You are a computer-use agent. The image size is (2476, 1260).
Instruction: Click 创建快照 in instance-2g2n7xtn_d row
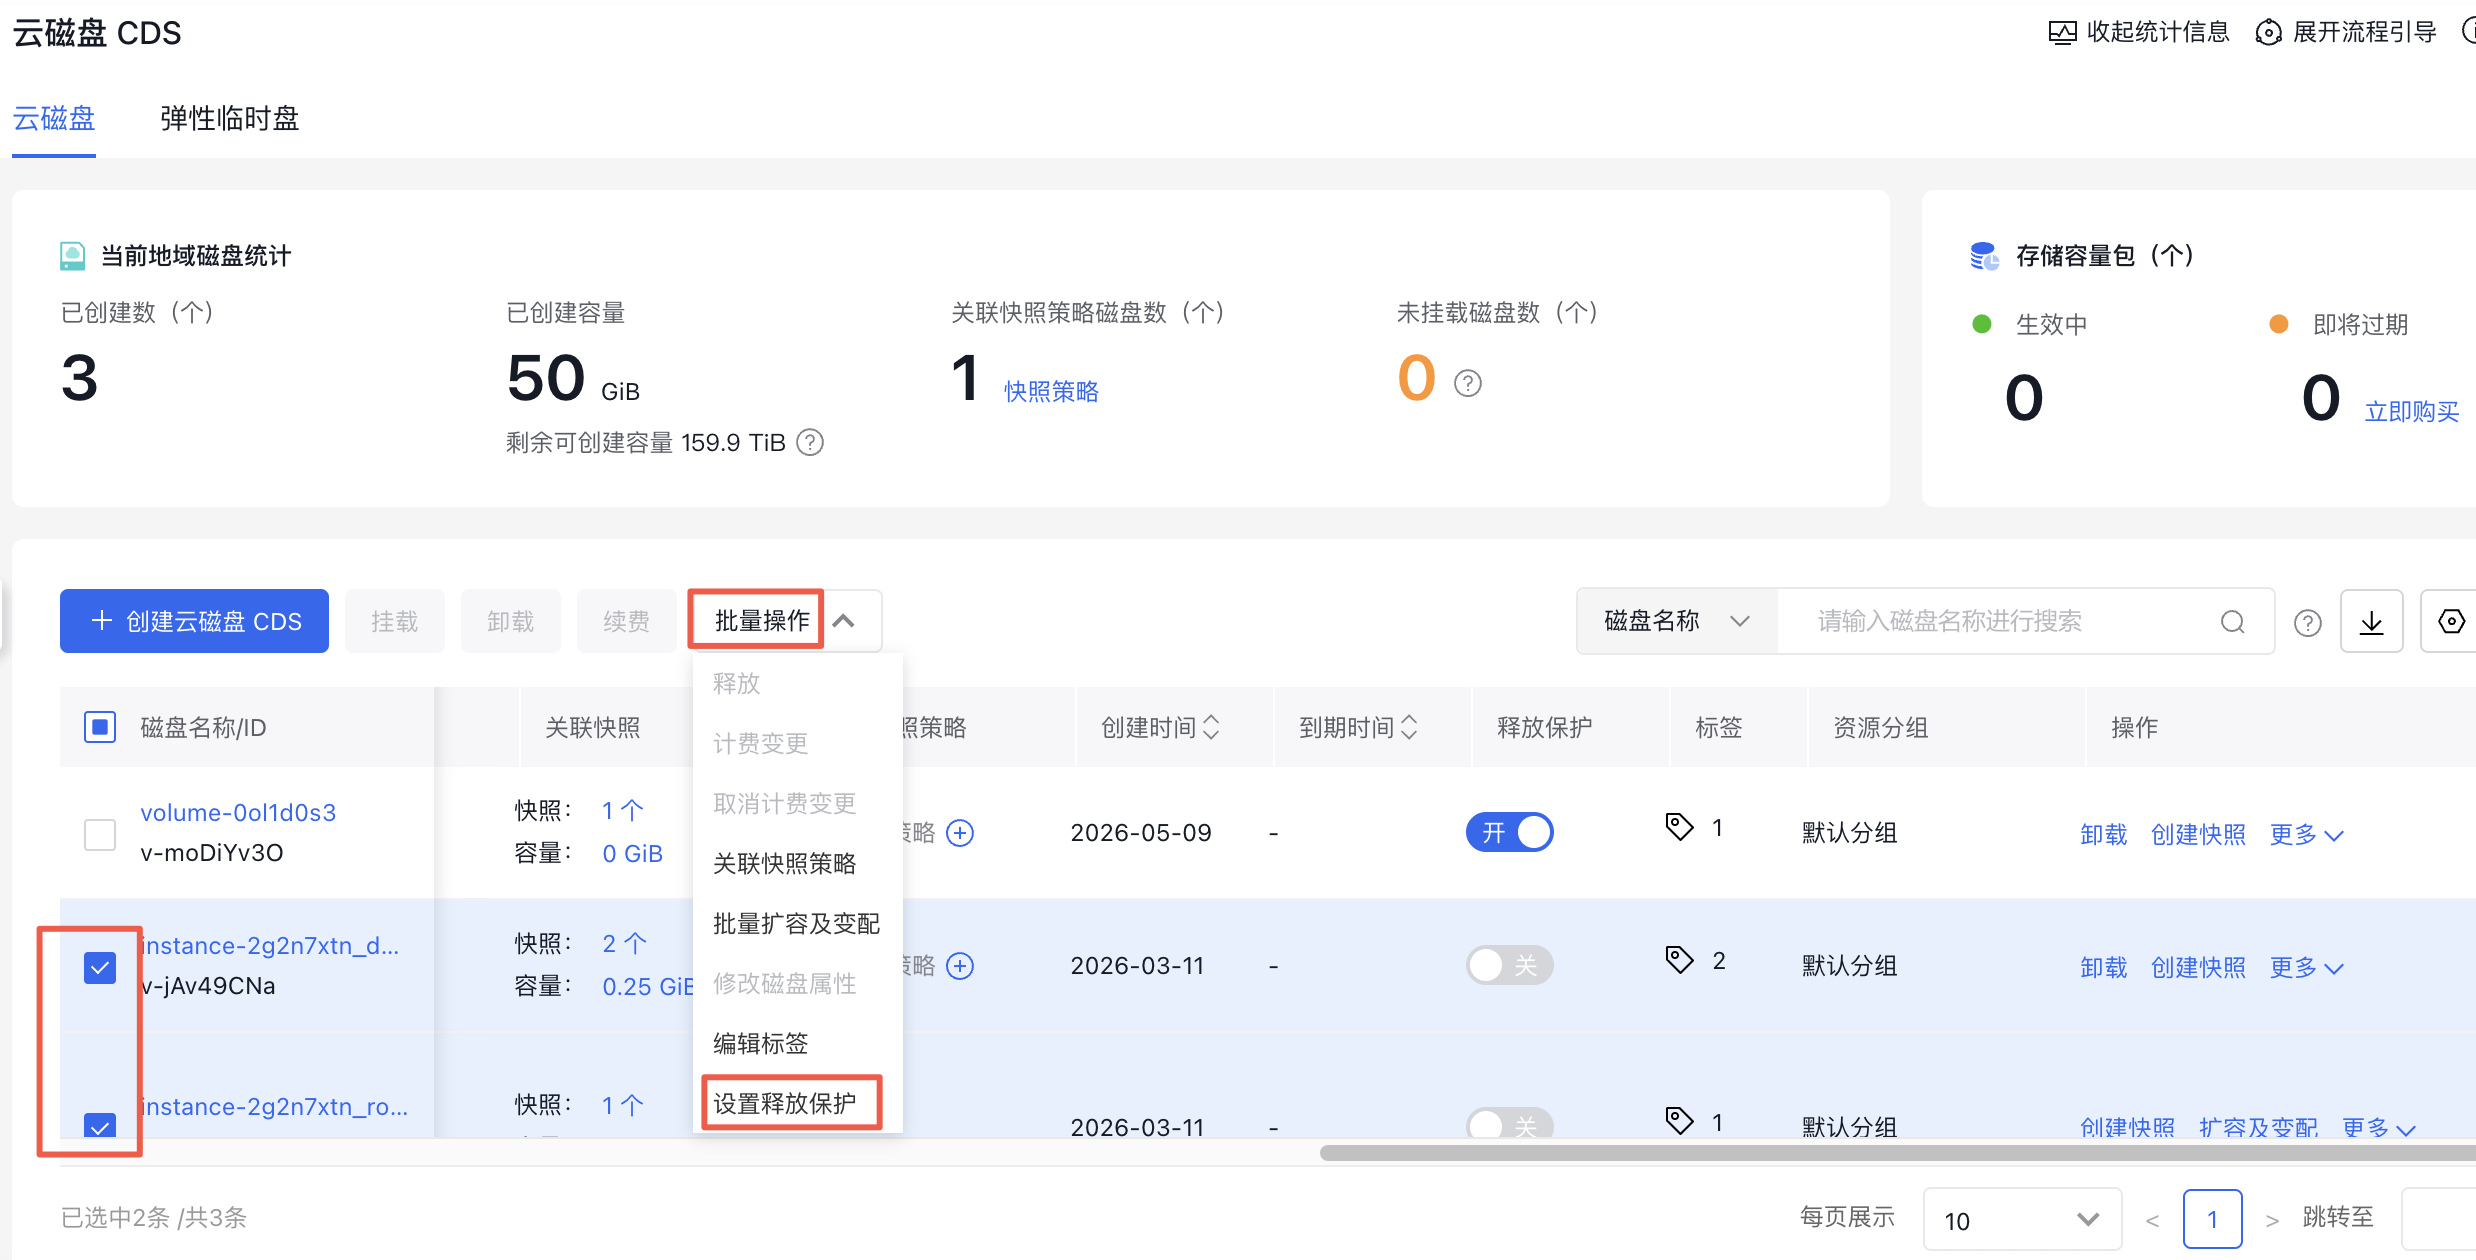coord(2198,967)
